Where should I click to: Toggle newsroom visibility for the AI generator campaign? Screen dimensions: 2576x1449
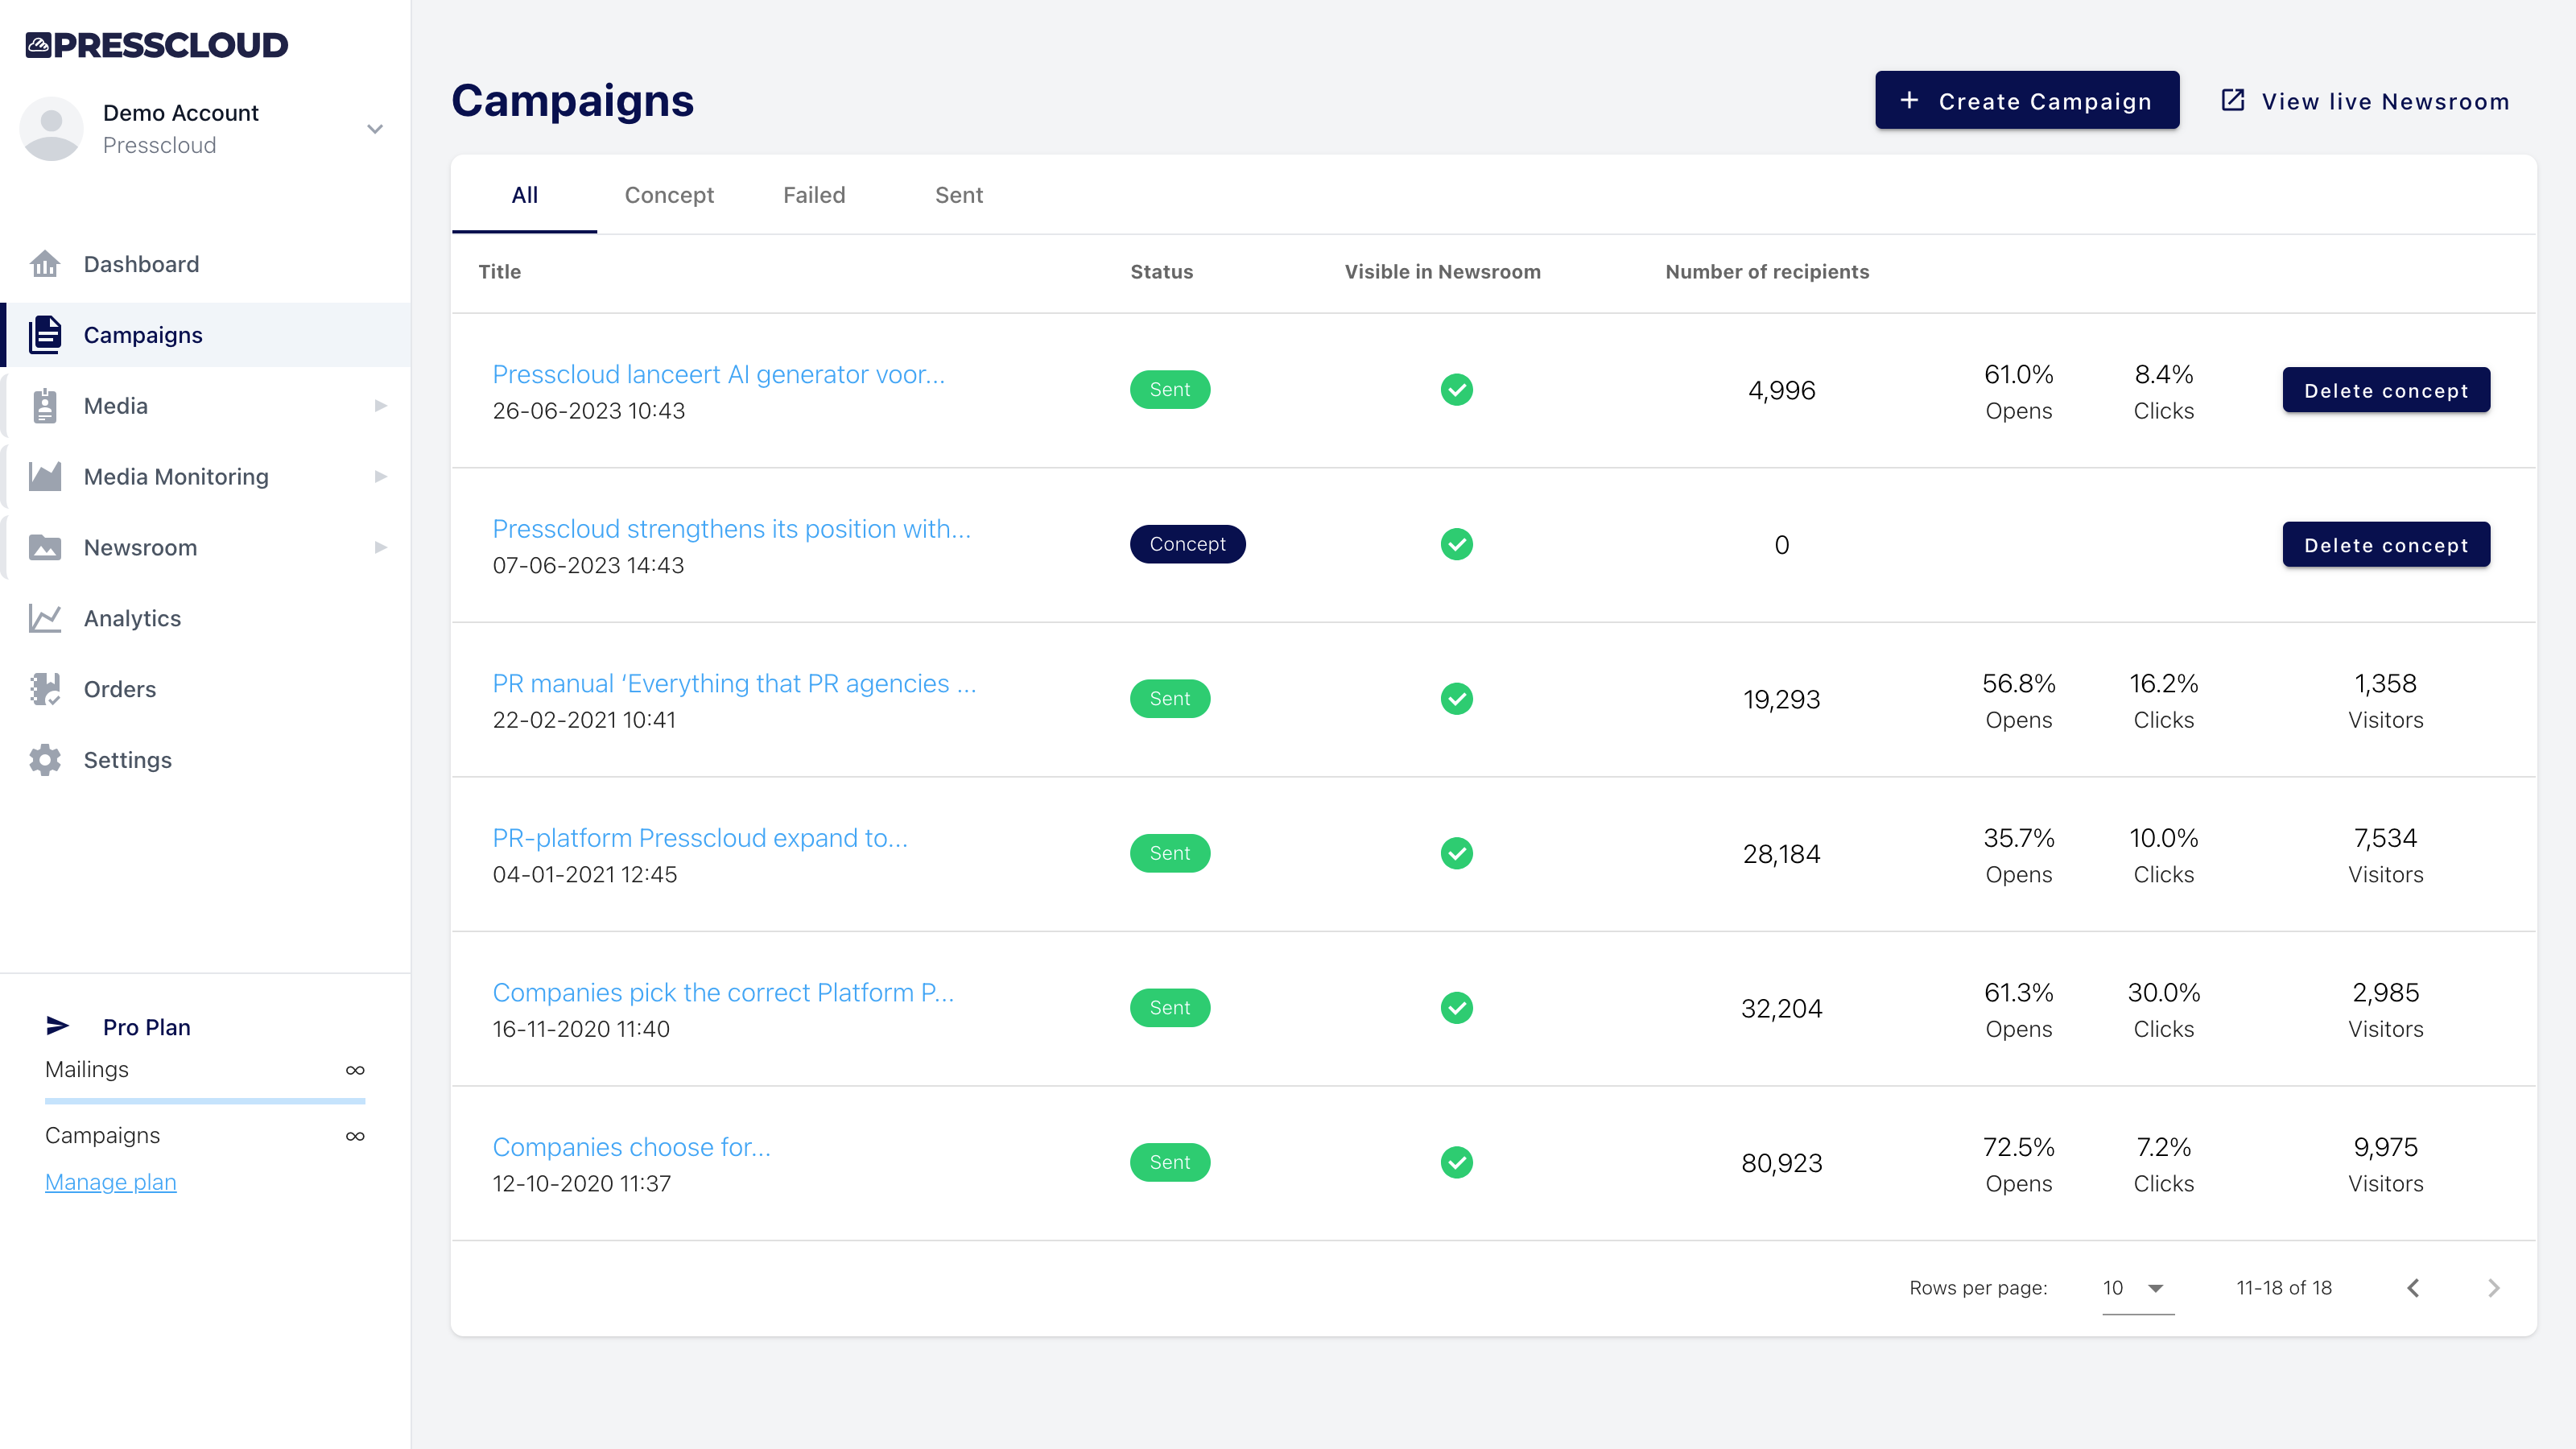click(x=1457, y=390)
